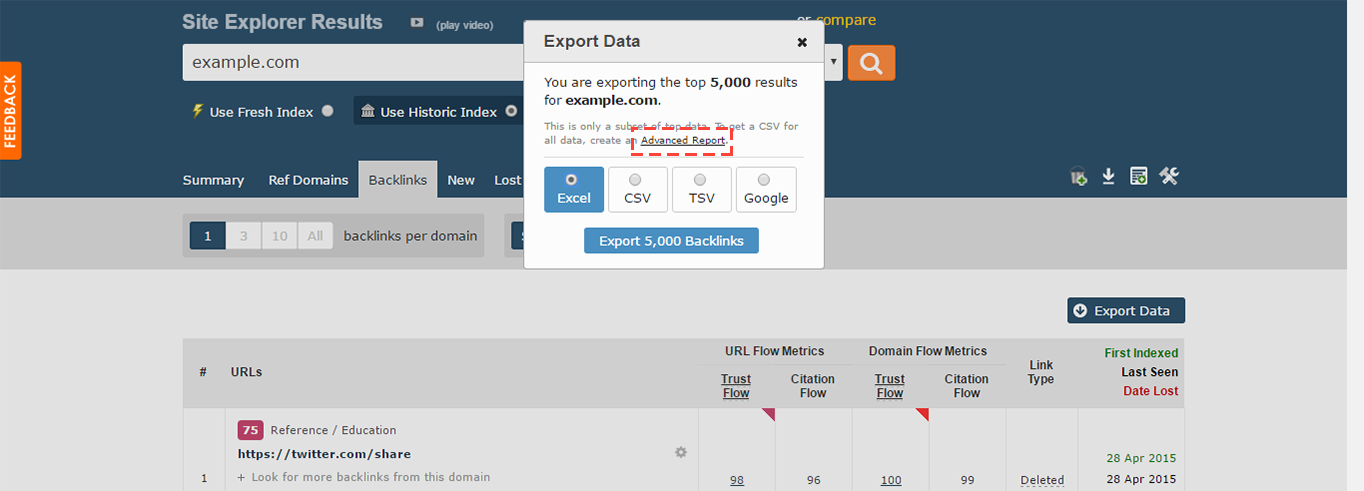Click the Domain Citation Flow value 99
The height and width of the screenshot is (491, 1364).
[967, 480]
